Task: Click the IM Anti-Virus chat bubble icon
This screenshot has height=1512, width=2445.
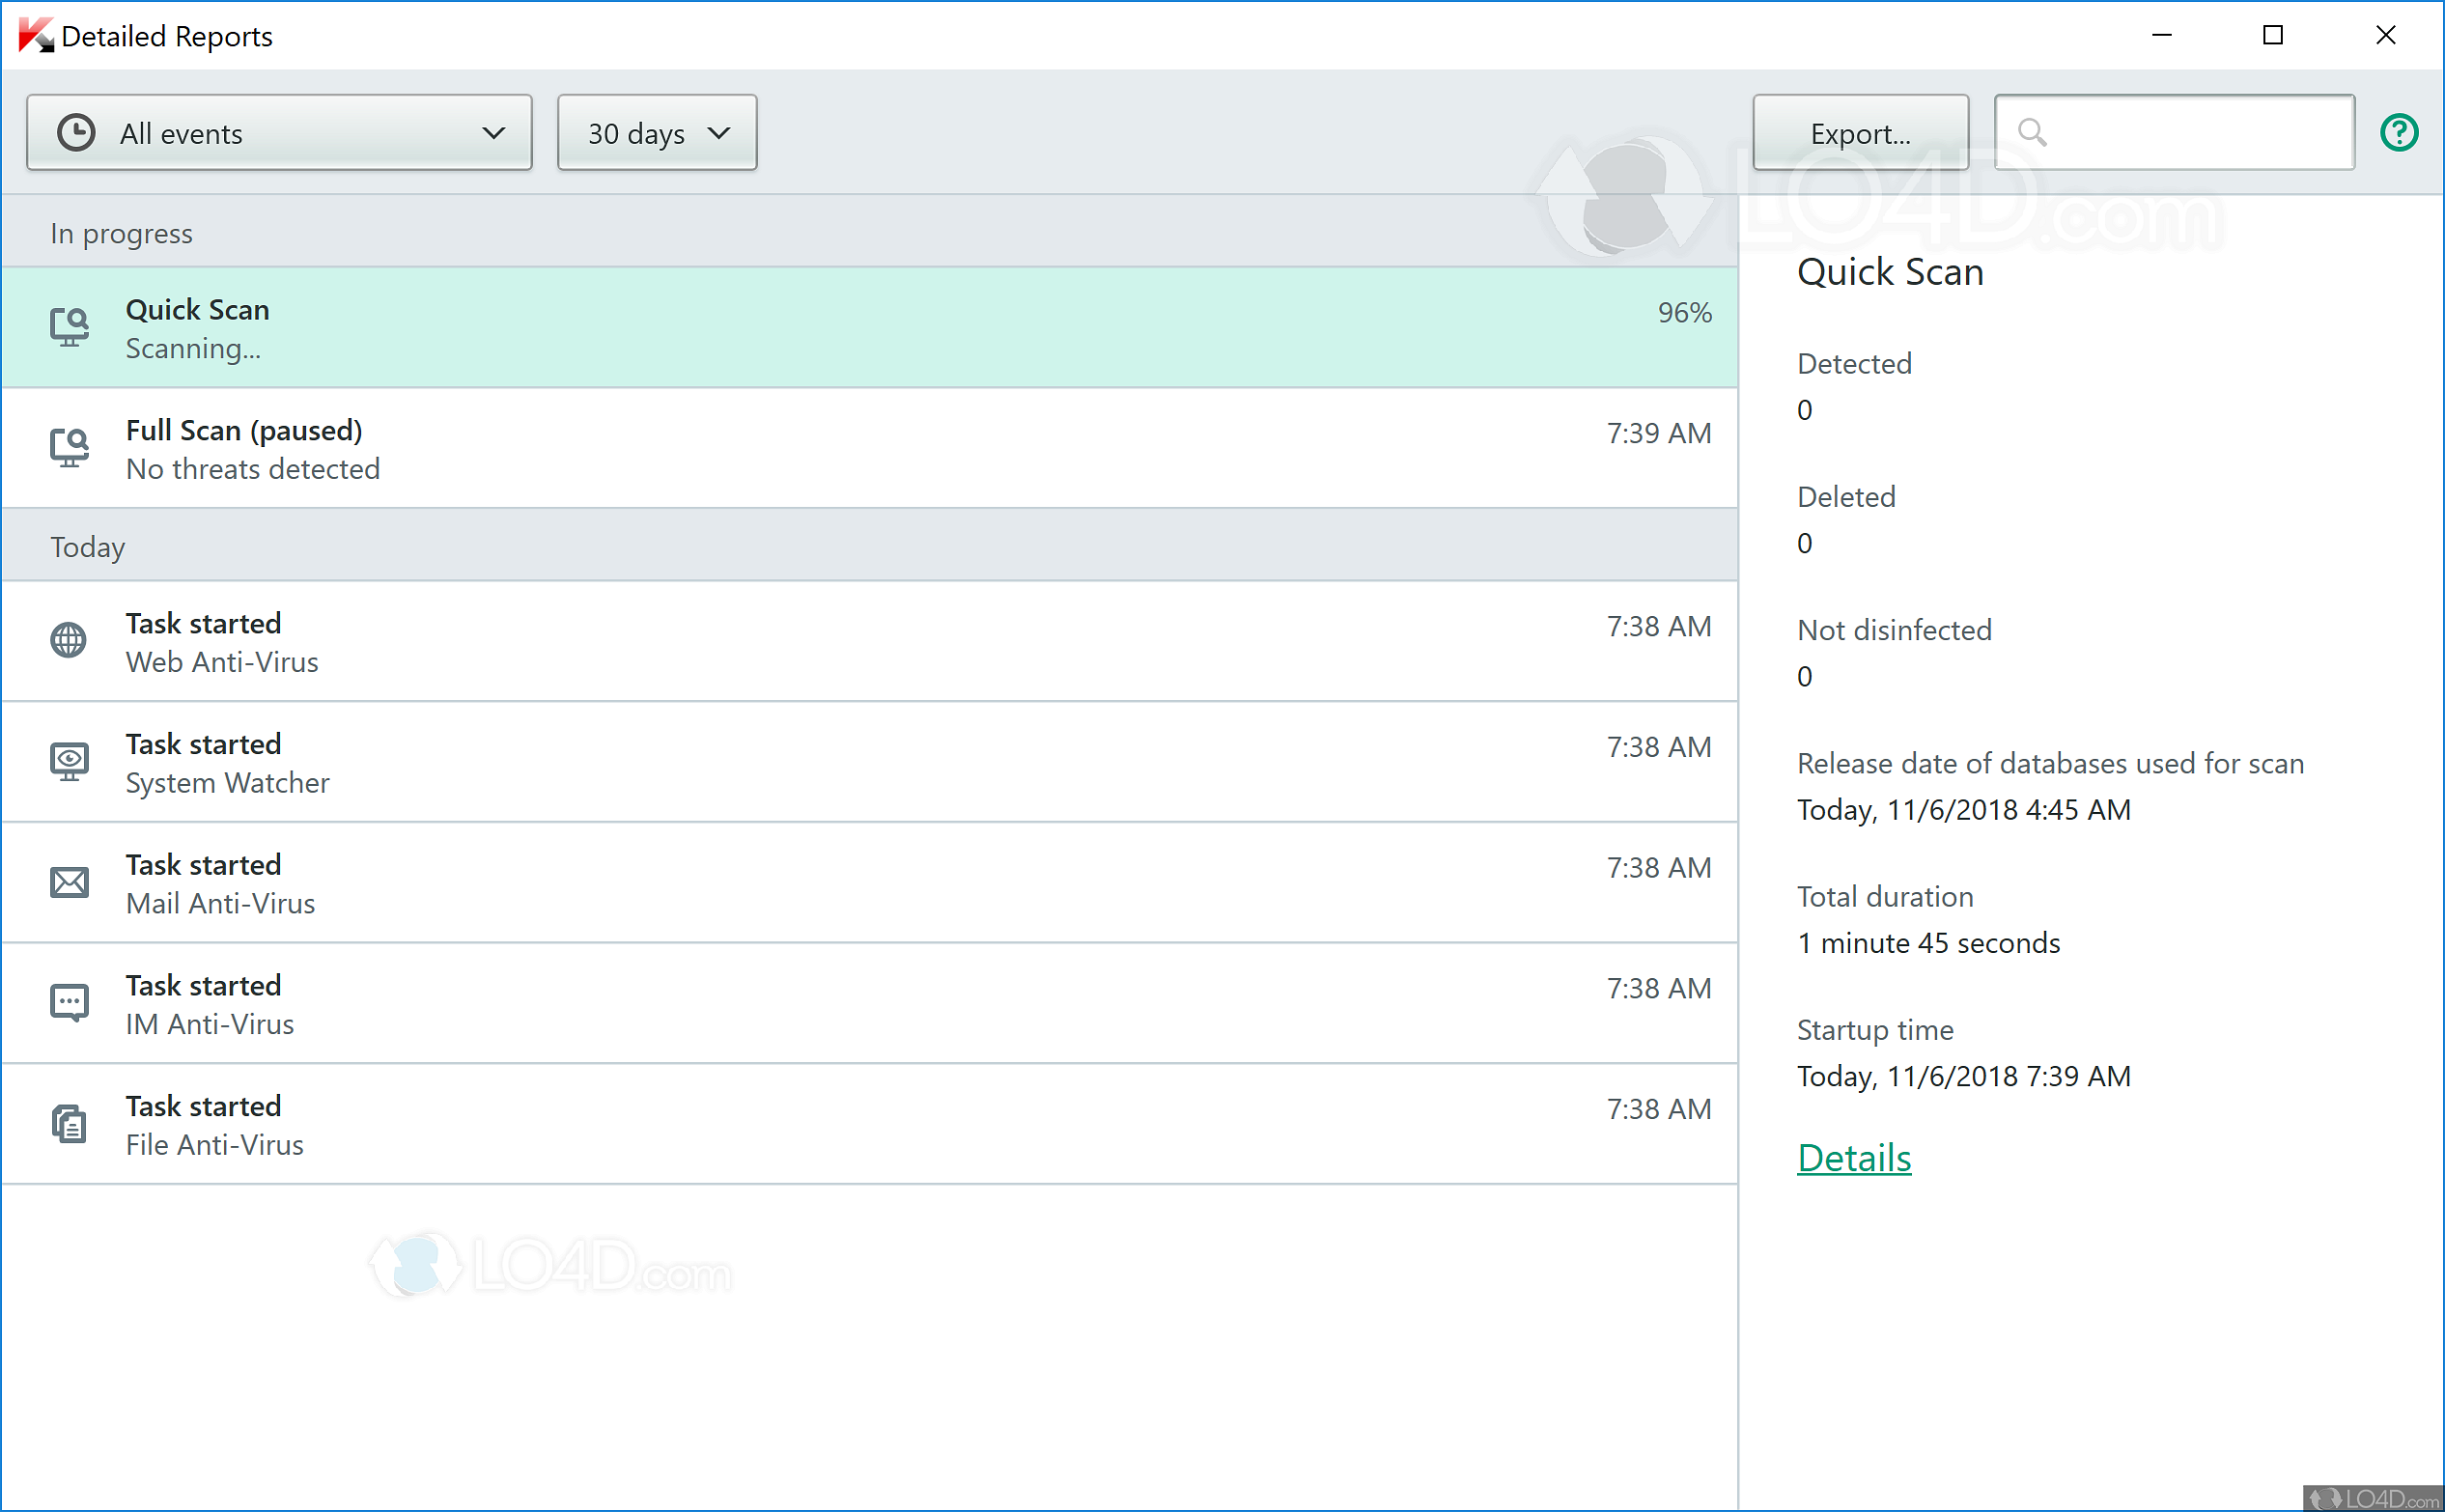Action: click(69, 1003)
